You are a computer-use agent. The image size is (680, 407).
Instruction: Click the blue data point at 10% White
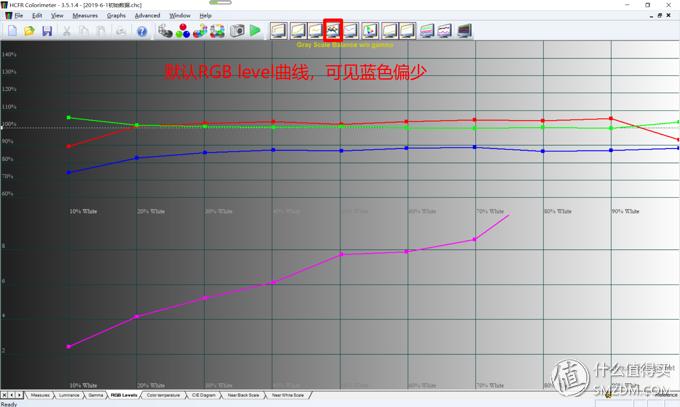tap(69, 173)
